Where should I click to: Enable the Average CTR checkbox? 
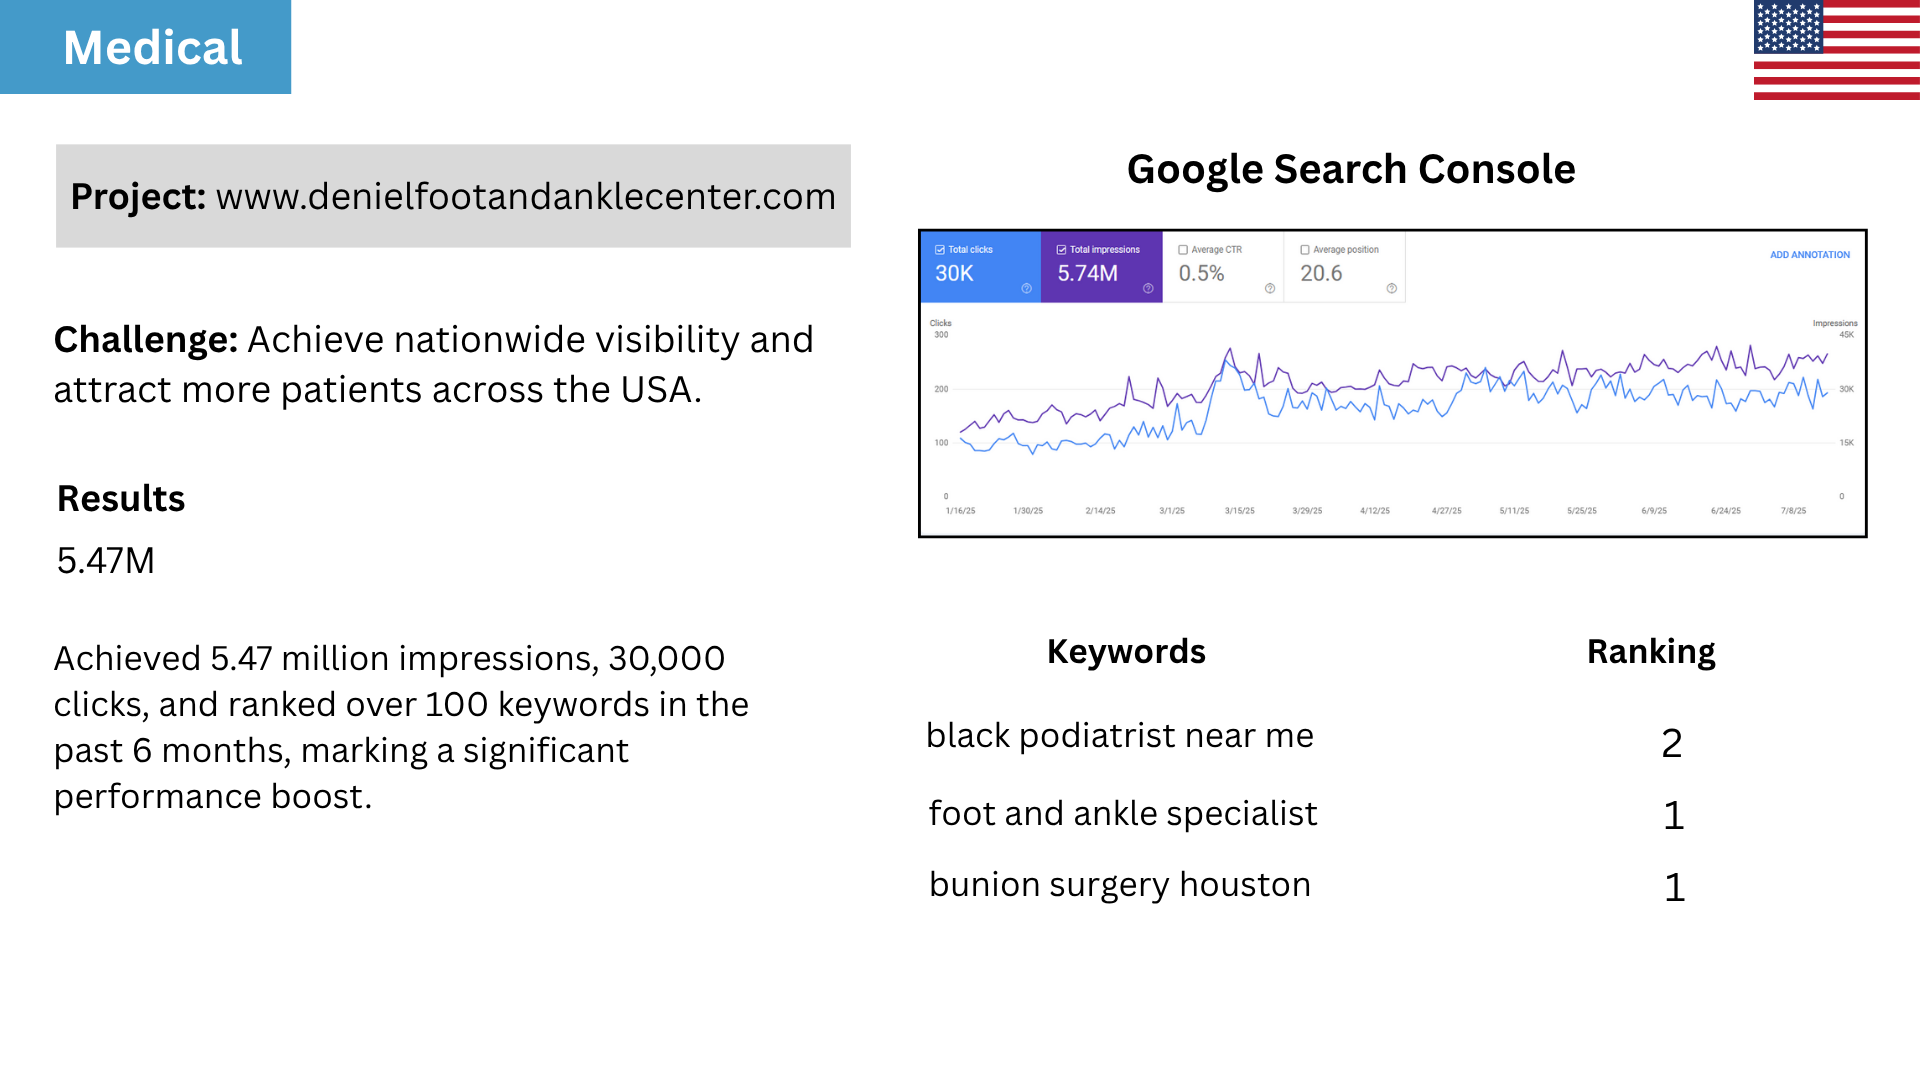click(1183, 249)
